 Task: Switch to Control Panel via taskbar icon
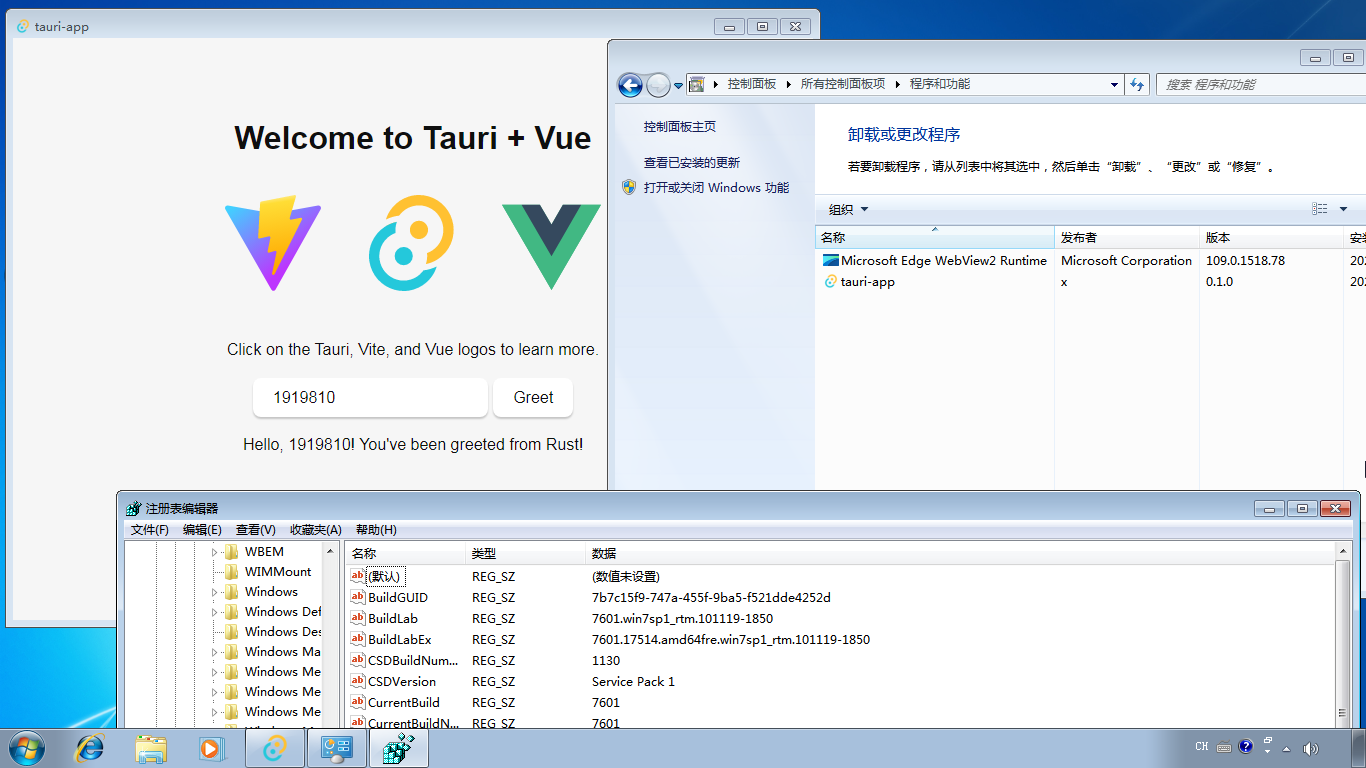tap(337, 748)
